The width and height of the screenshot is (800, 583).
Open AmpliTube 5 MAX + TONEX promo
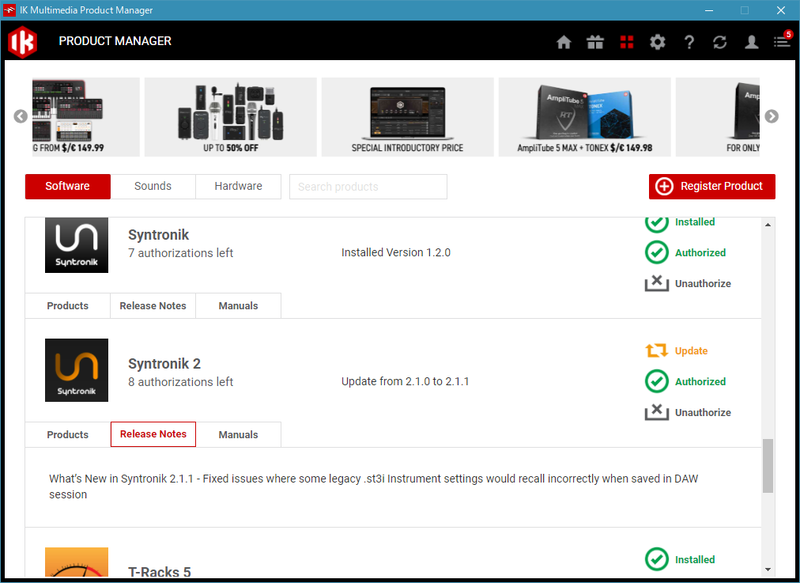pos(585,117)
